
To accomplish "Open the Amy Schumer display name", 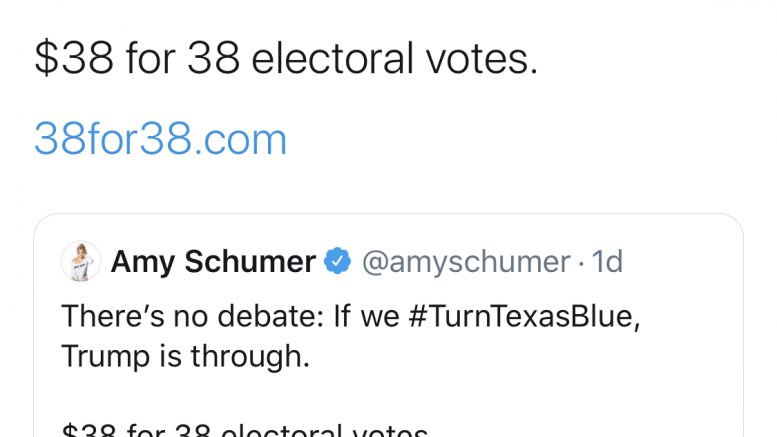I will (x=213, y=262).
